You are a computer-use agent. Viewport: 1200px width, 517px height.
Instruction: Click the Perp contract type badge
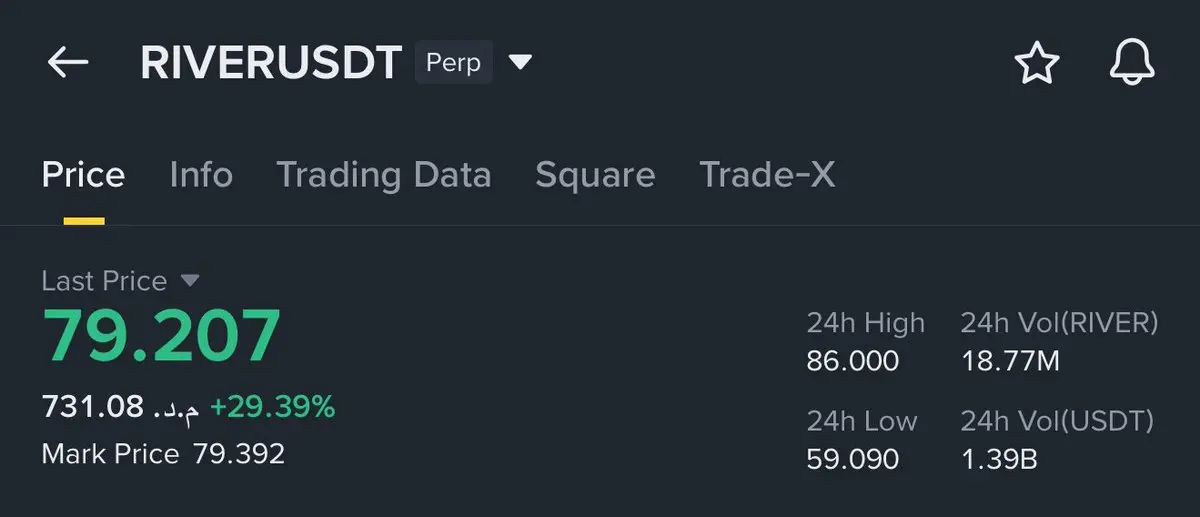click(x=453, y=63)
